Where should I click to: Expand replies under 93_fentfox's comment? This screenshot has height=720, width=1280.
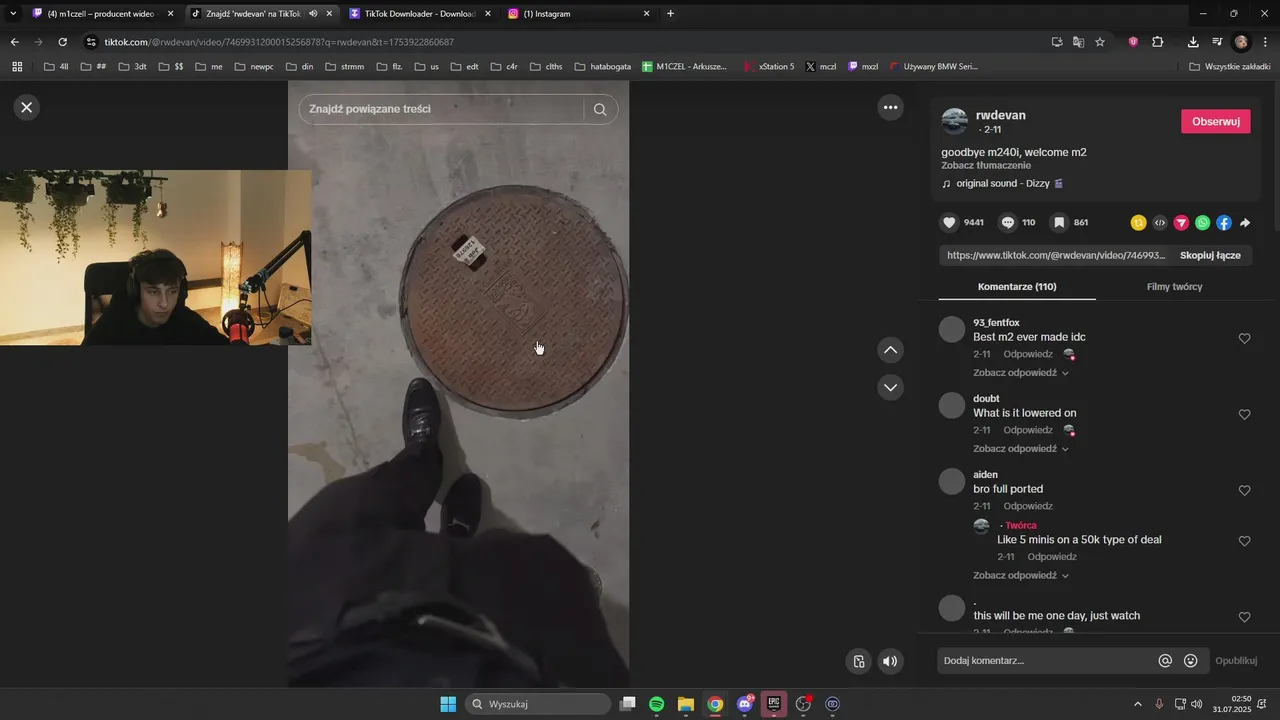tap(1020, 373)
